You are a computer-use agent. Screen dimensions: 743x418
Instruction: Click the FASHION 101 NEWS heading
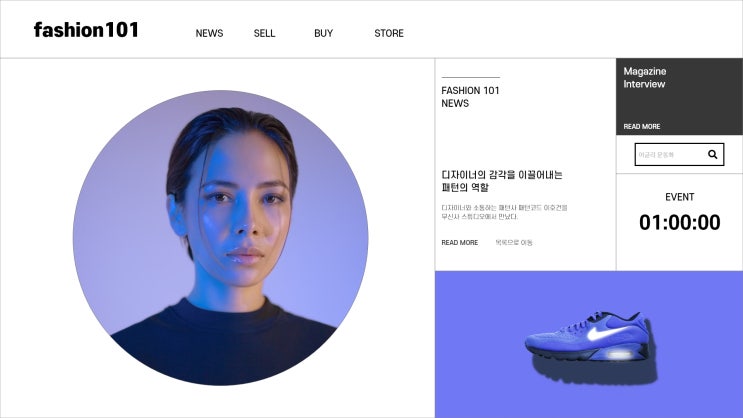coord(470,97)
